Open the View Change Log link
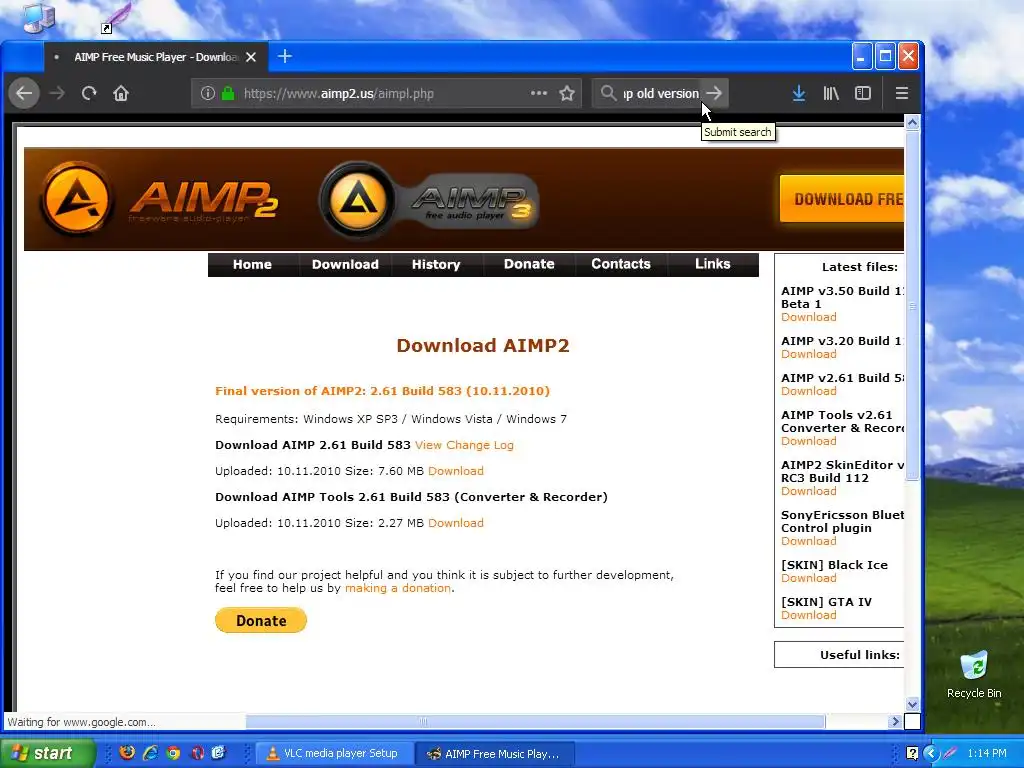The width and height of the screenshot is (1024, 768). click(x=464, y=445)
